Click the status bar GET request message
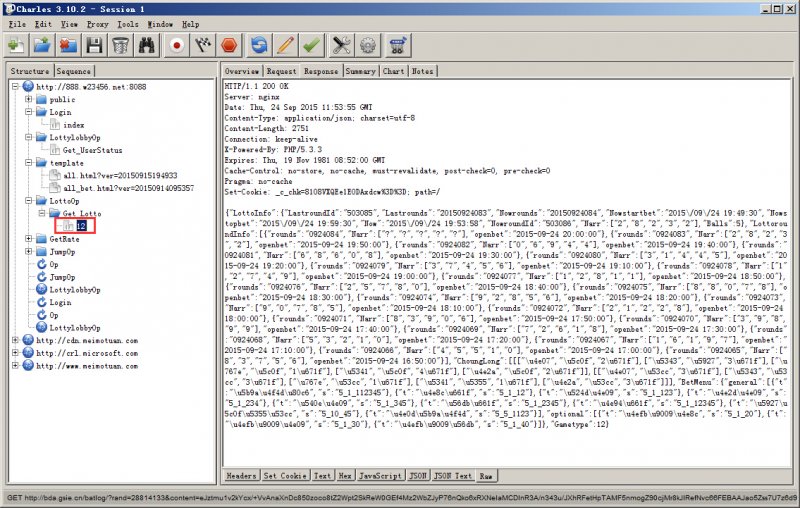The height and width of the screenshot is (508, 800). coord(400,498)
